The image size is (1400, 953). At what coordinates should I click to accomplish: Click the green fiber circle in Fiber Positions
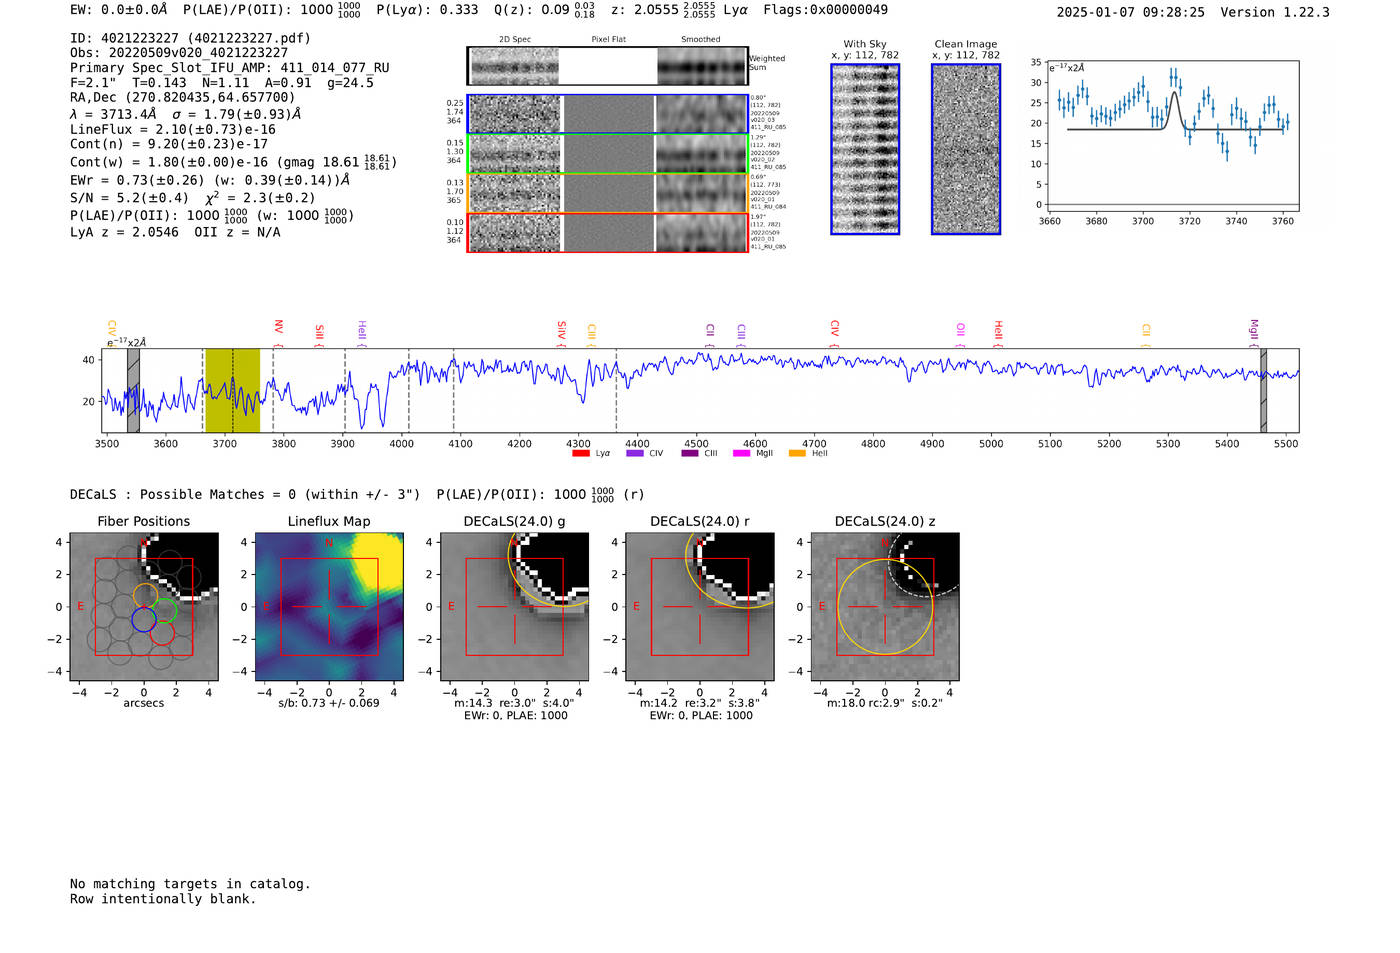click(165, 610)
